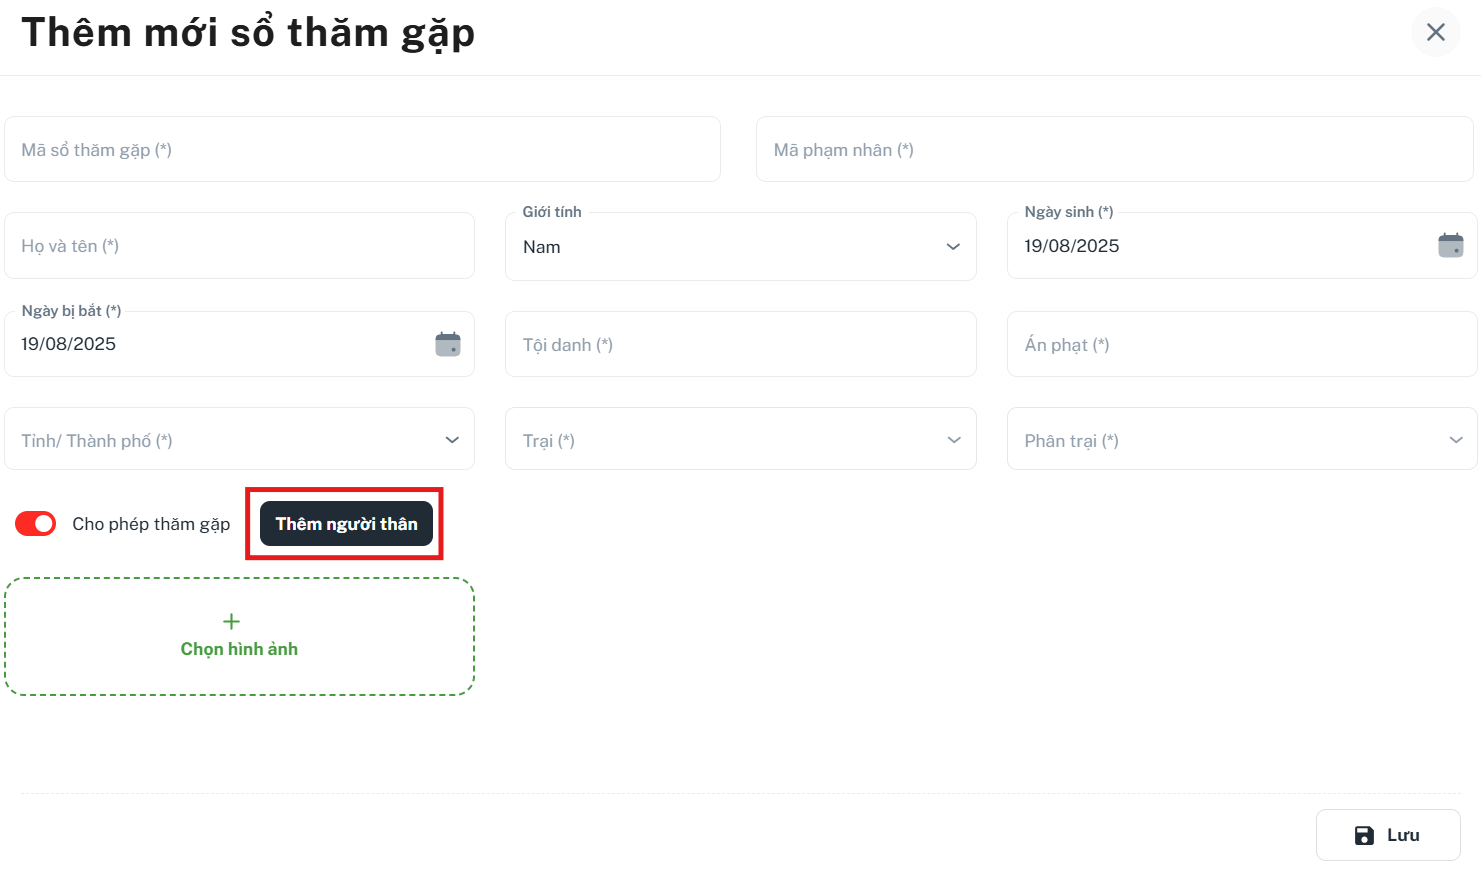Click the Họ và tên input
The width and height of the screenshot is (1481, 878).
coord(240,246)
